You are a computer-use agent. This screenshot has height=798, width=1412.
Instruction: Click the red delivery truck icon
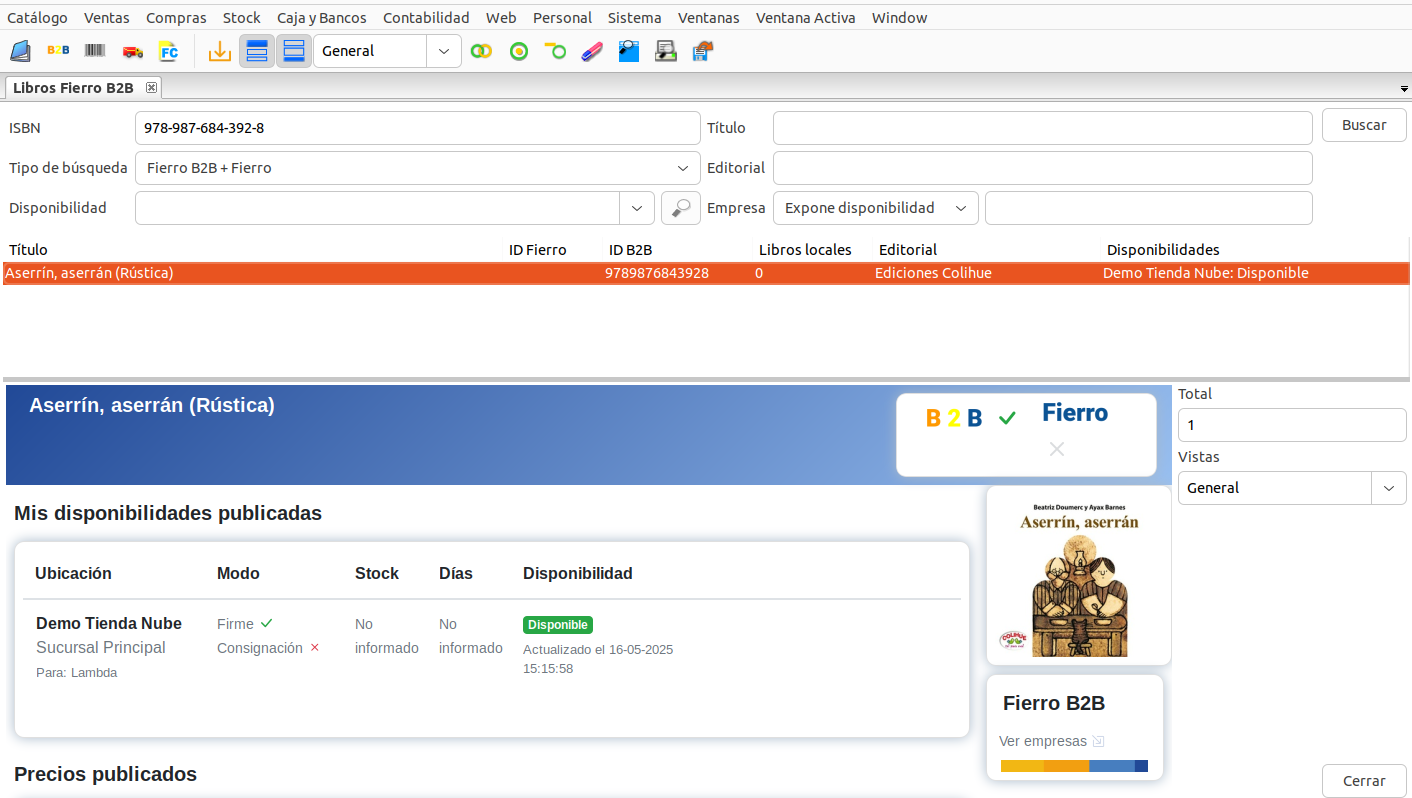point(132,51)
